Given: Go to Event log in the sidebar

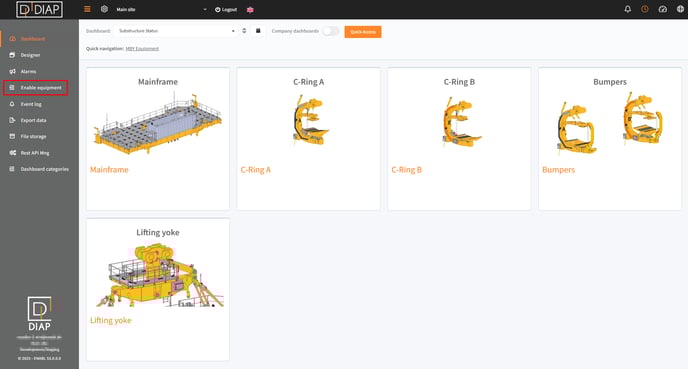Looking at the screenshot, I should tap(31, 104).
